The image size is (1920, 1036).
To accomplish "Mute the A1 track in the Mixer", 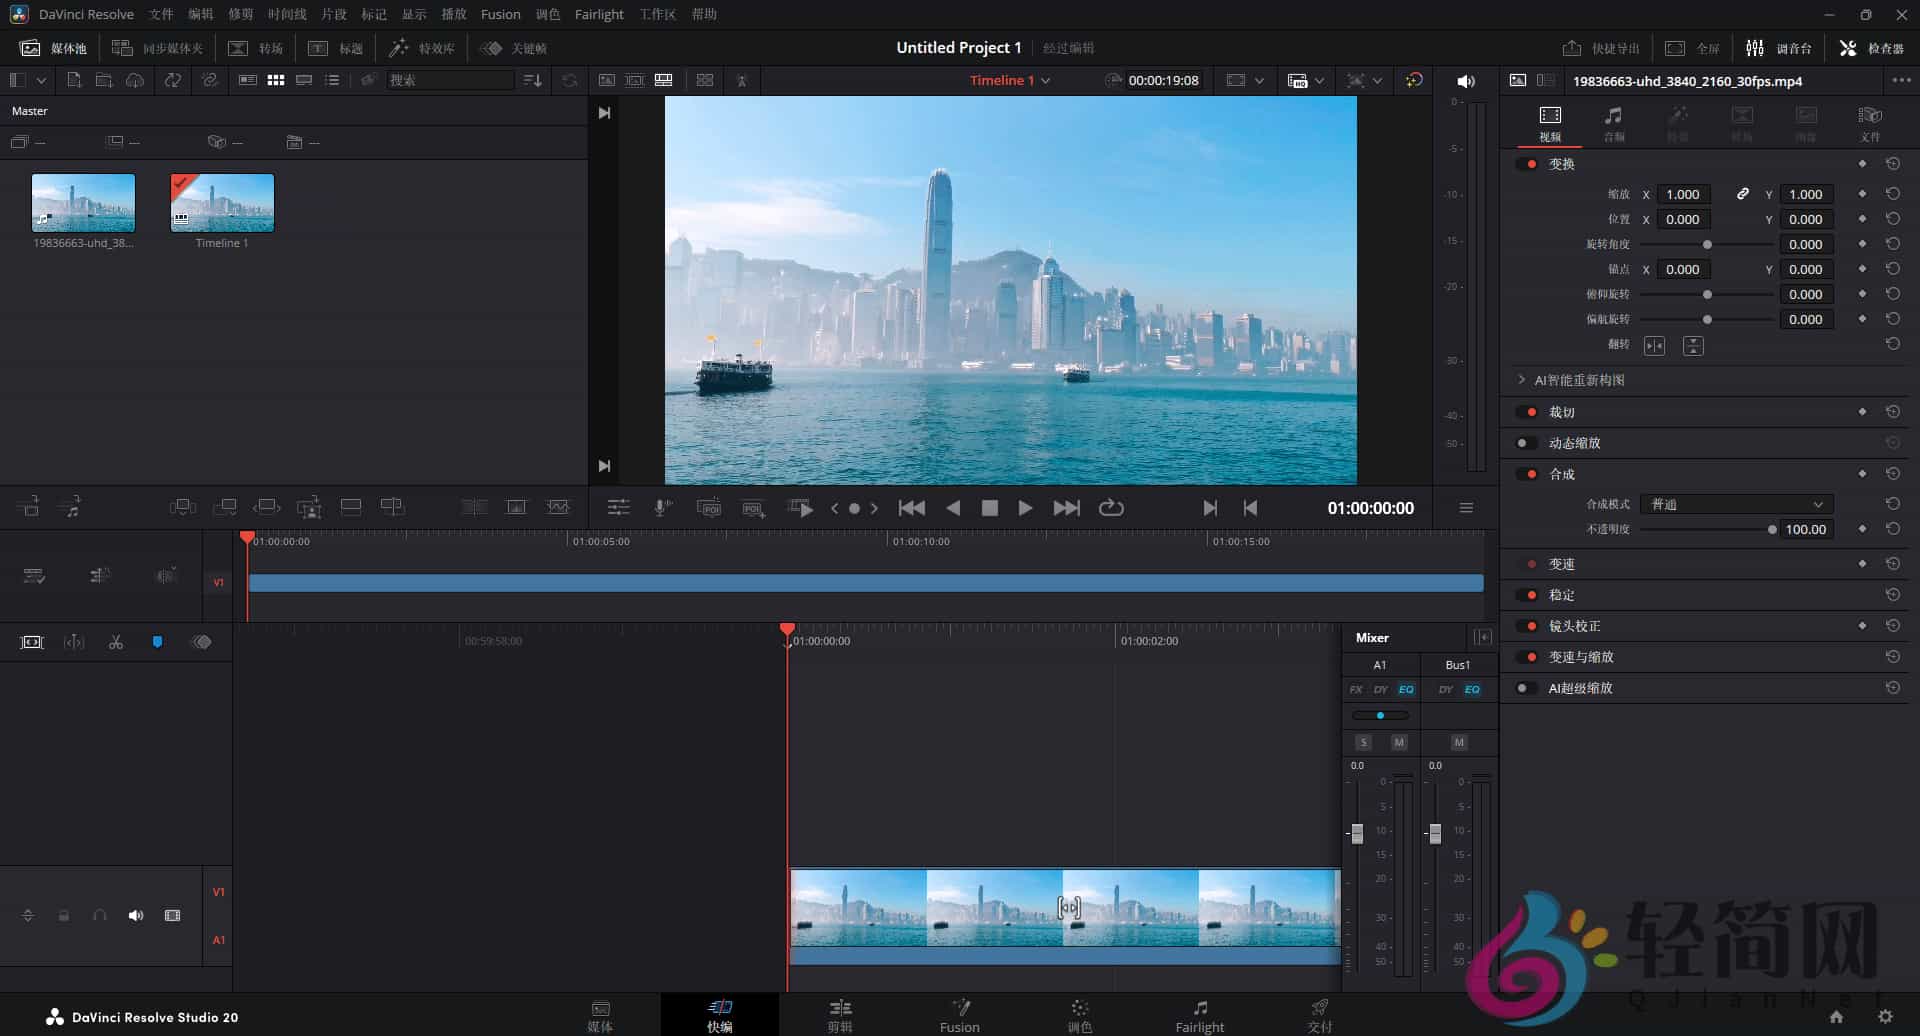I will tap(1400, 742).
